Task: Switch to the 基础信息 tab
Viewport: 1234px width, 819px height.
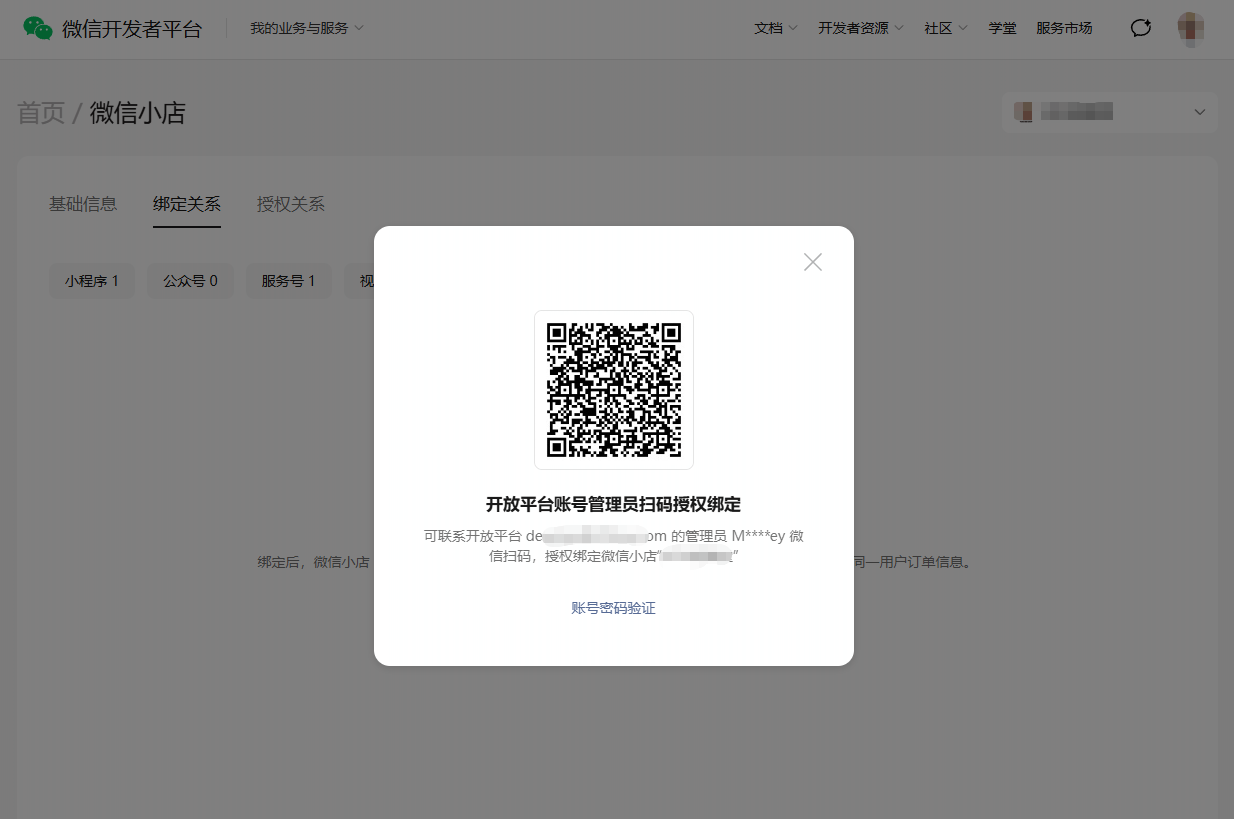Action: pyautogui.click(x=83, y=204)
